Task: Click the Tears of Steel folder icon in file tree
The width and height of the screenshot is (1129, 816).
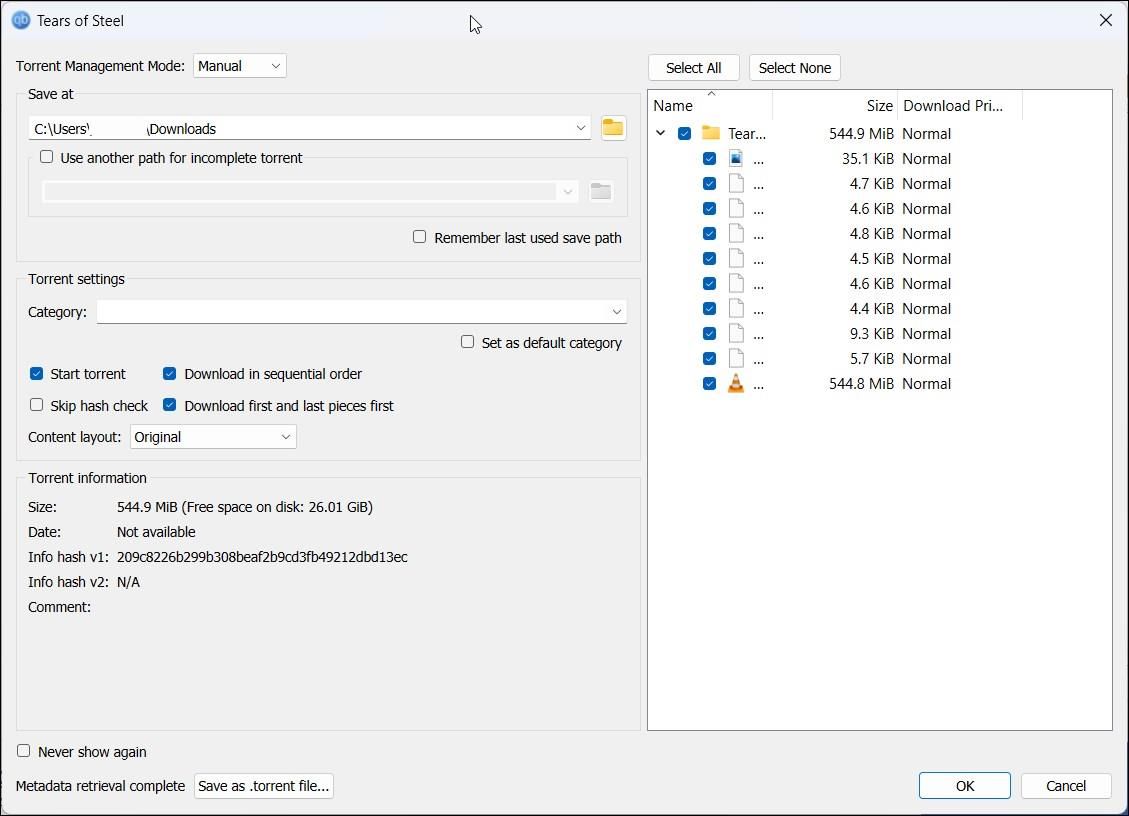Action: point(711,133)
